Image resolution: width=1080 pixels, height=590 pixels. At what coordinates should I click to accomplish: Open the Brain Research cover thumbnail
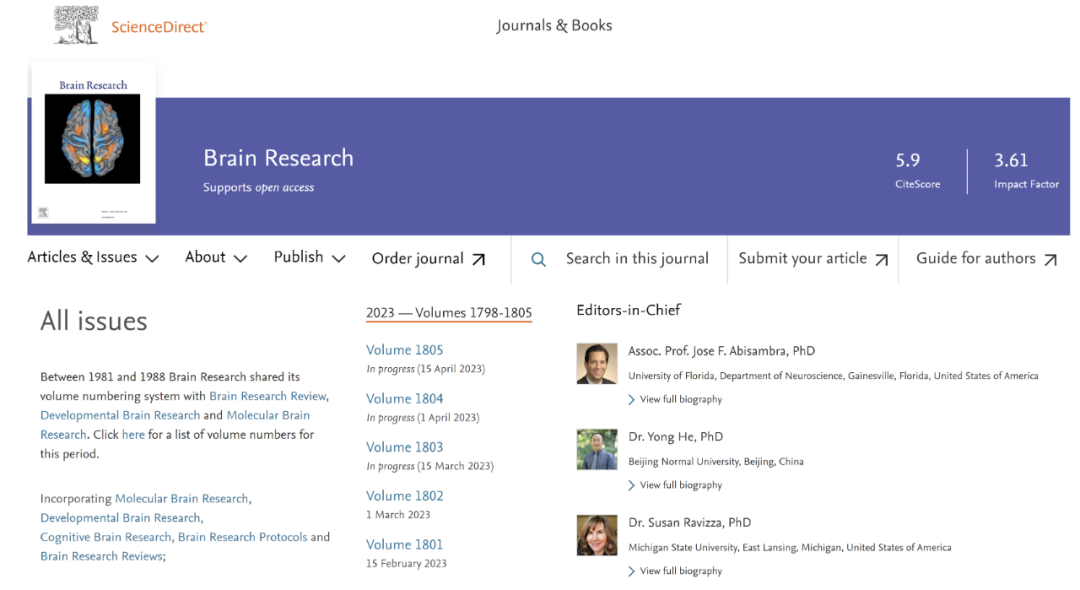tap(93, 143)
